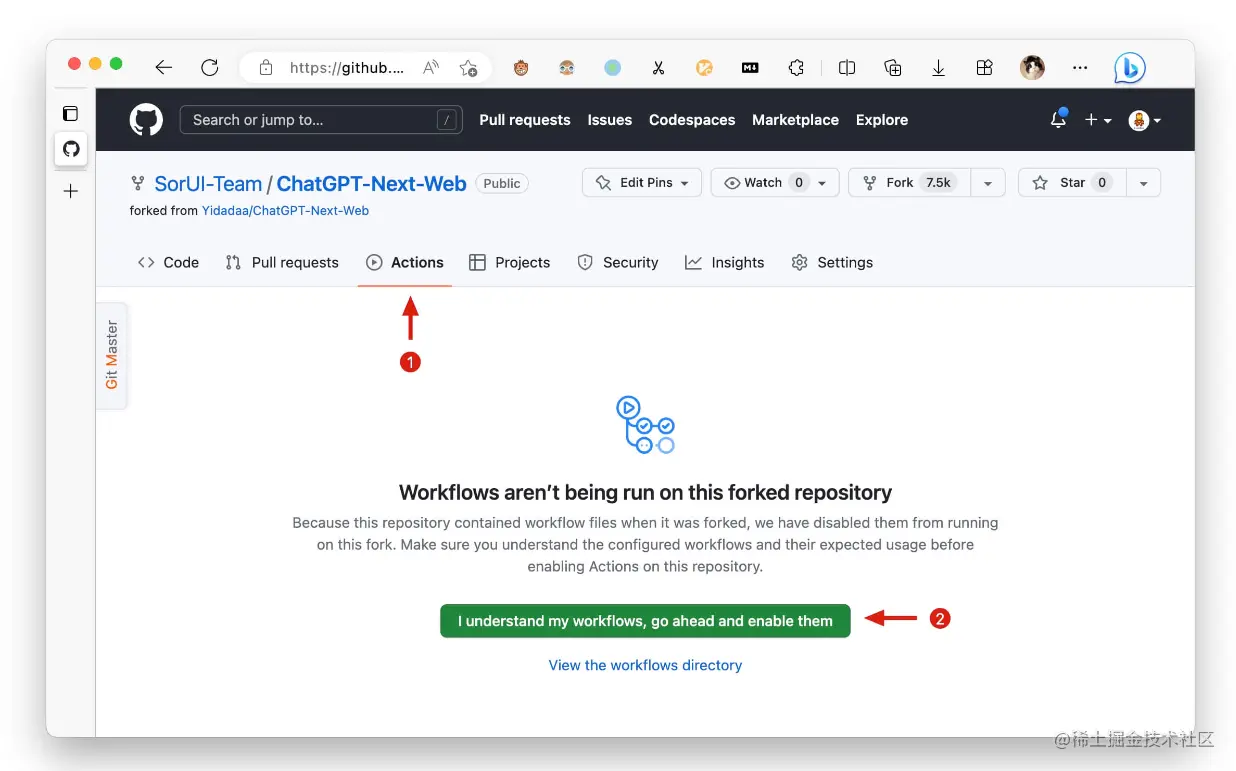Open the monkey face extension icon
This screenshot has height=771, width=1236.
(x=521, y=68)
